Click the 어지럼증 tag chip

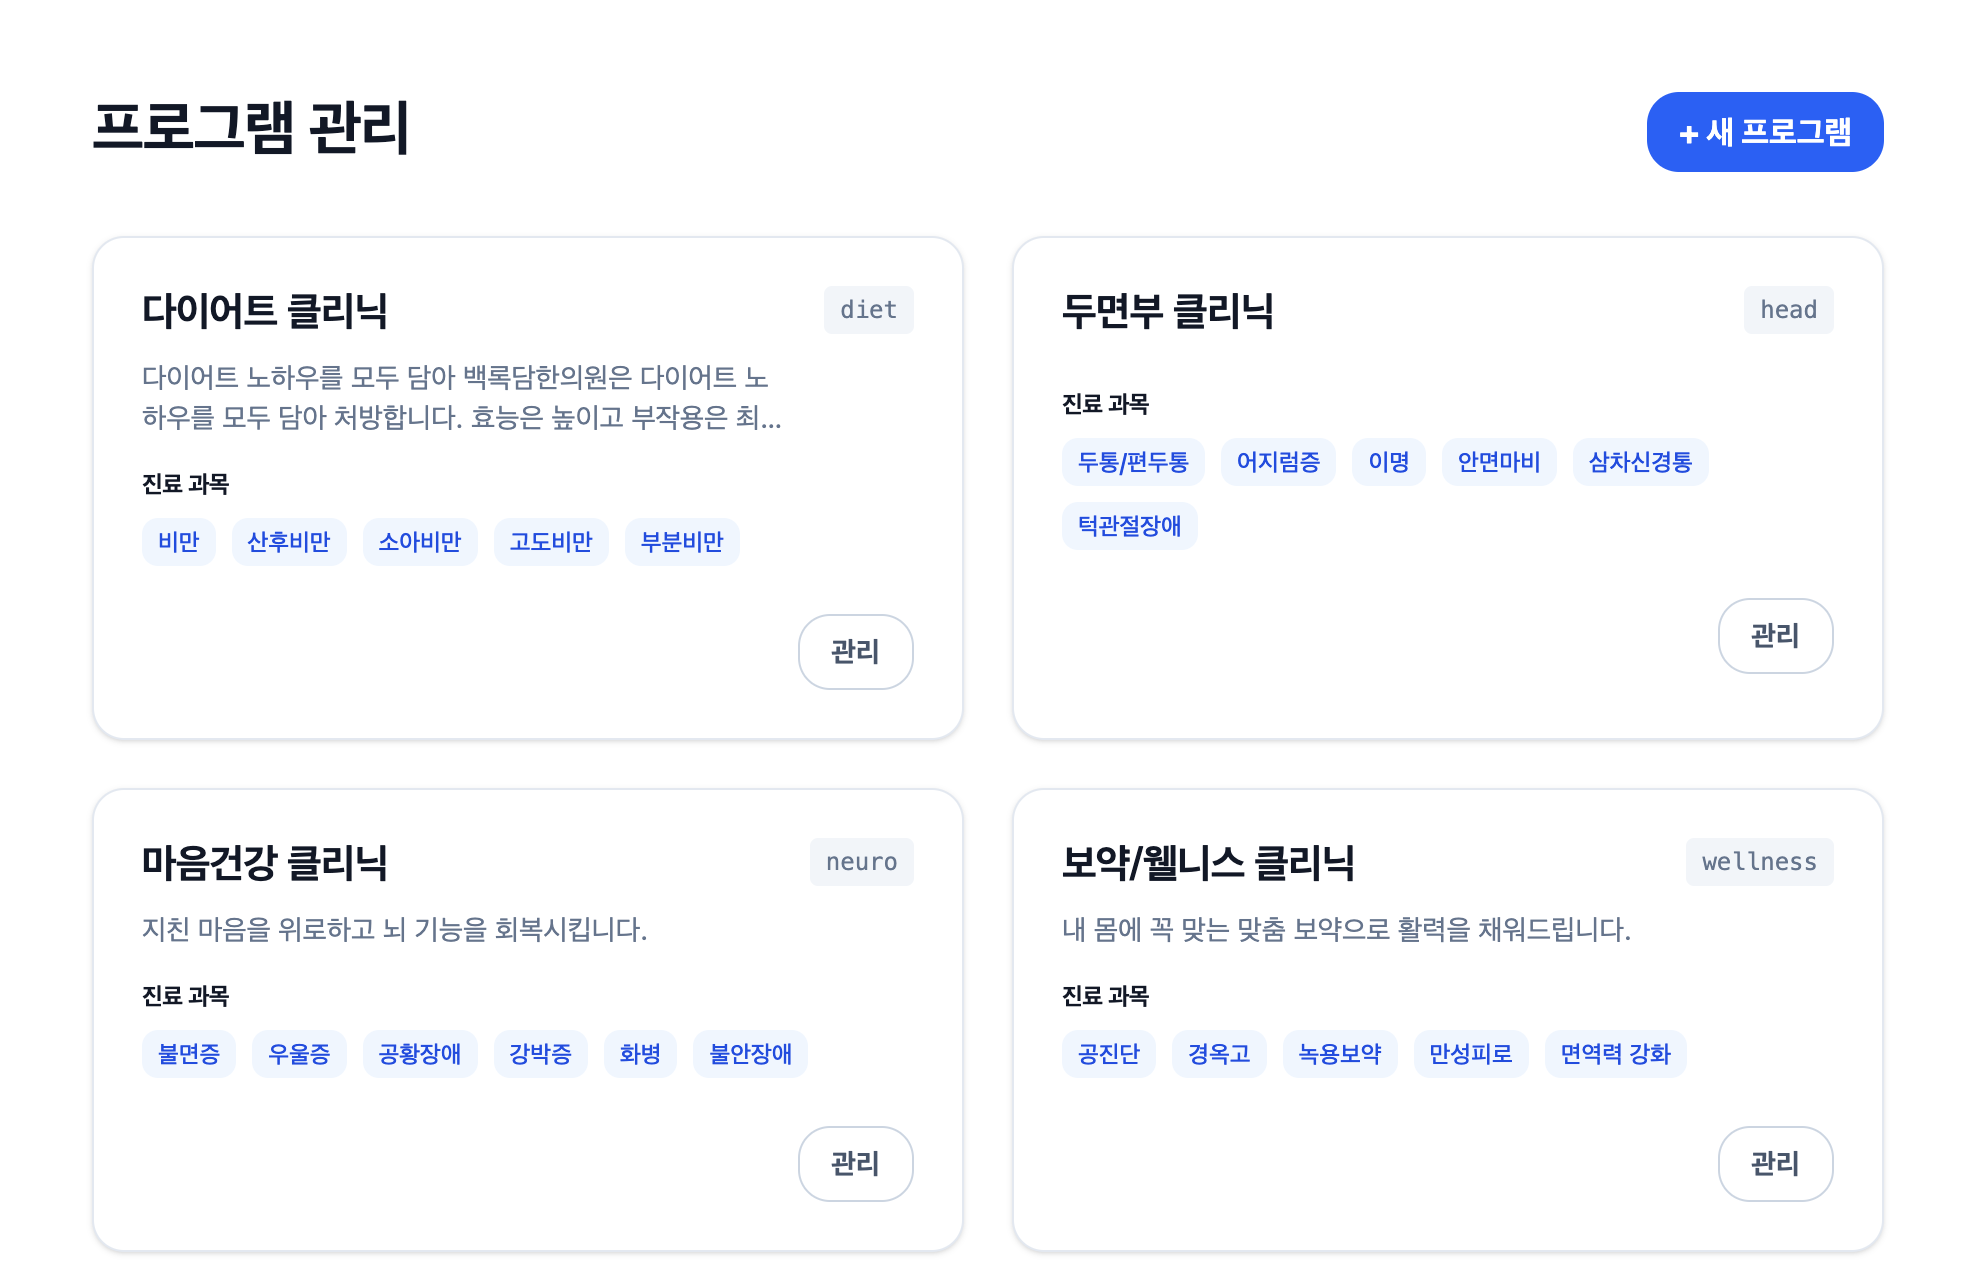(x=1278, y=462)
